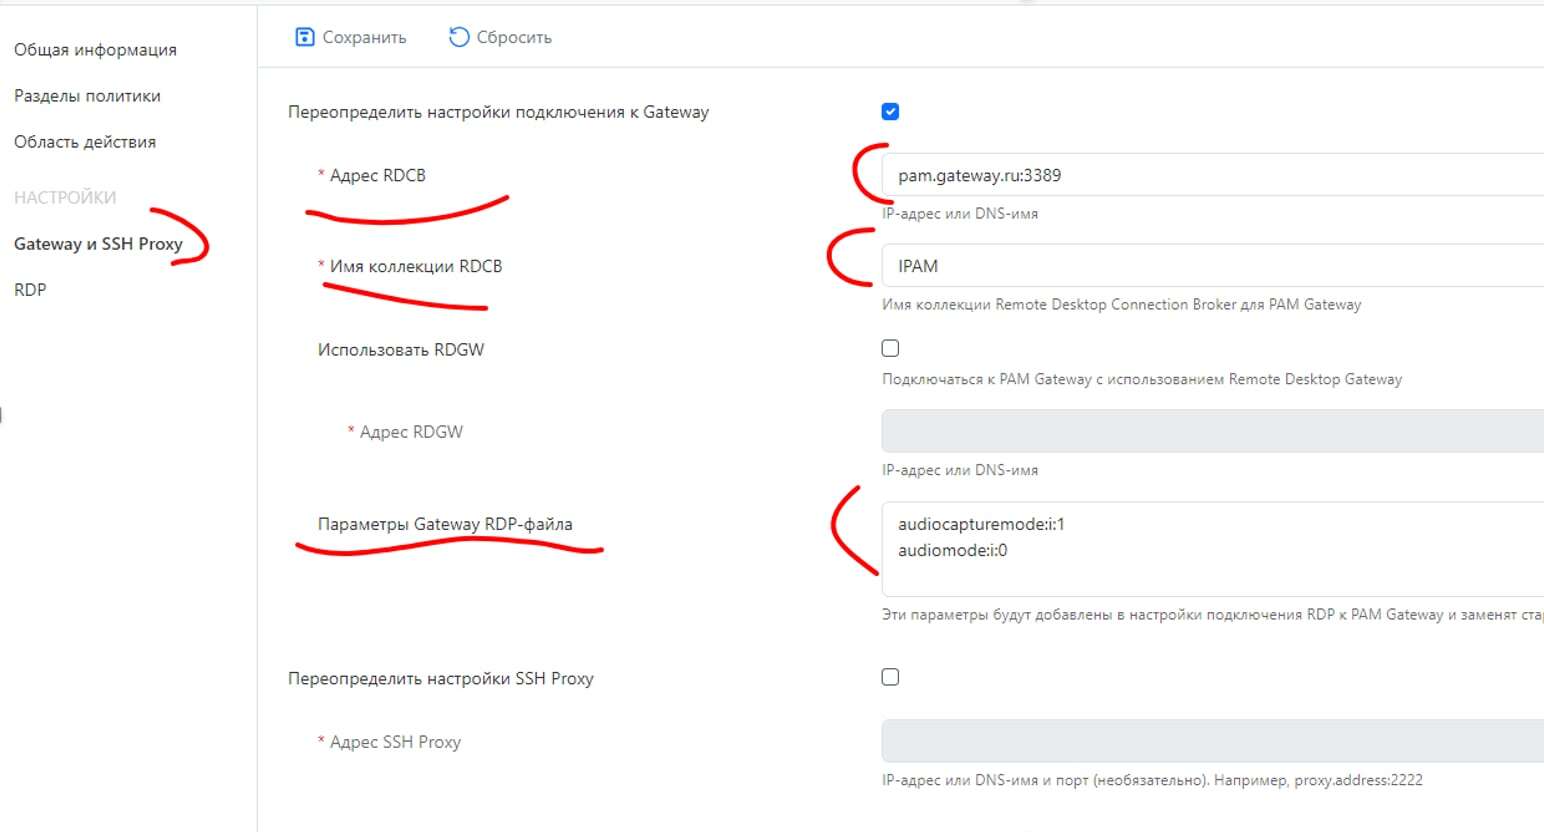
Task: Check override SSH Proxy settings checkbox
Action: pyautogui.click(x=890, y=677)
